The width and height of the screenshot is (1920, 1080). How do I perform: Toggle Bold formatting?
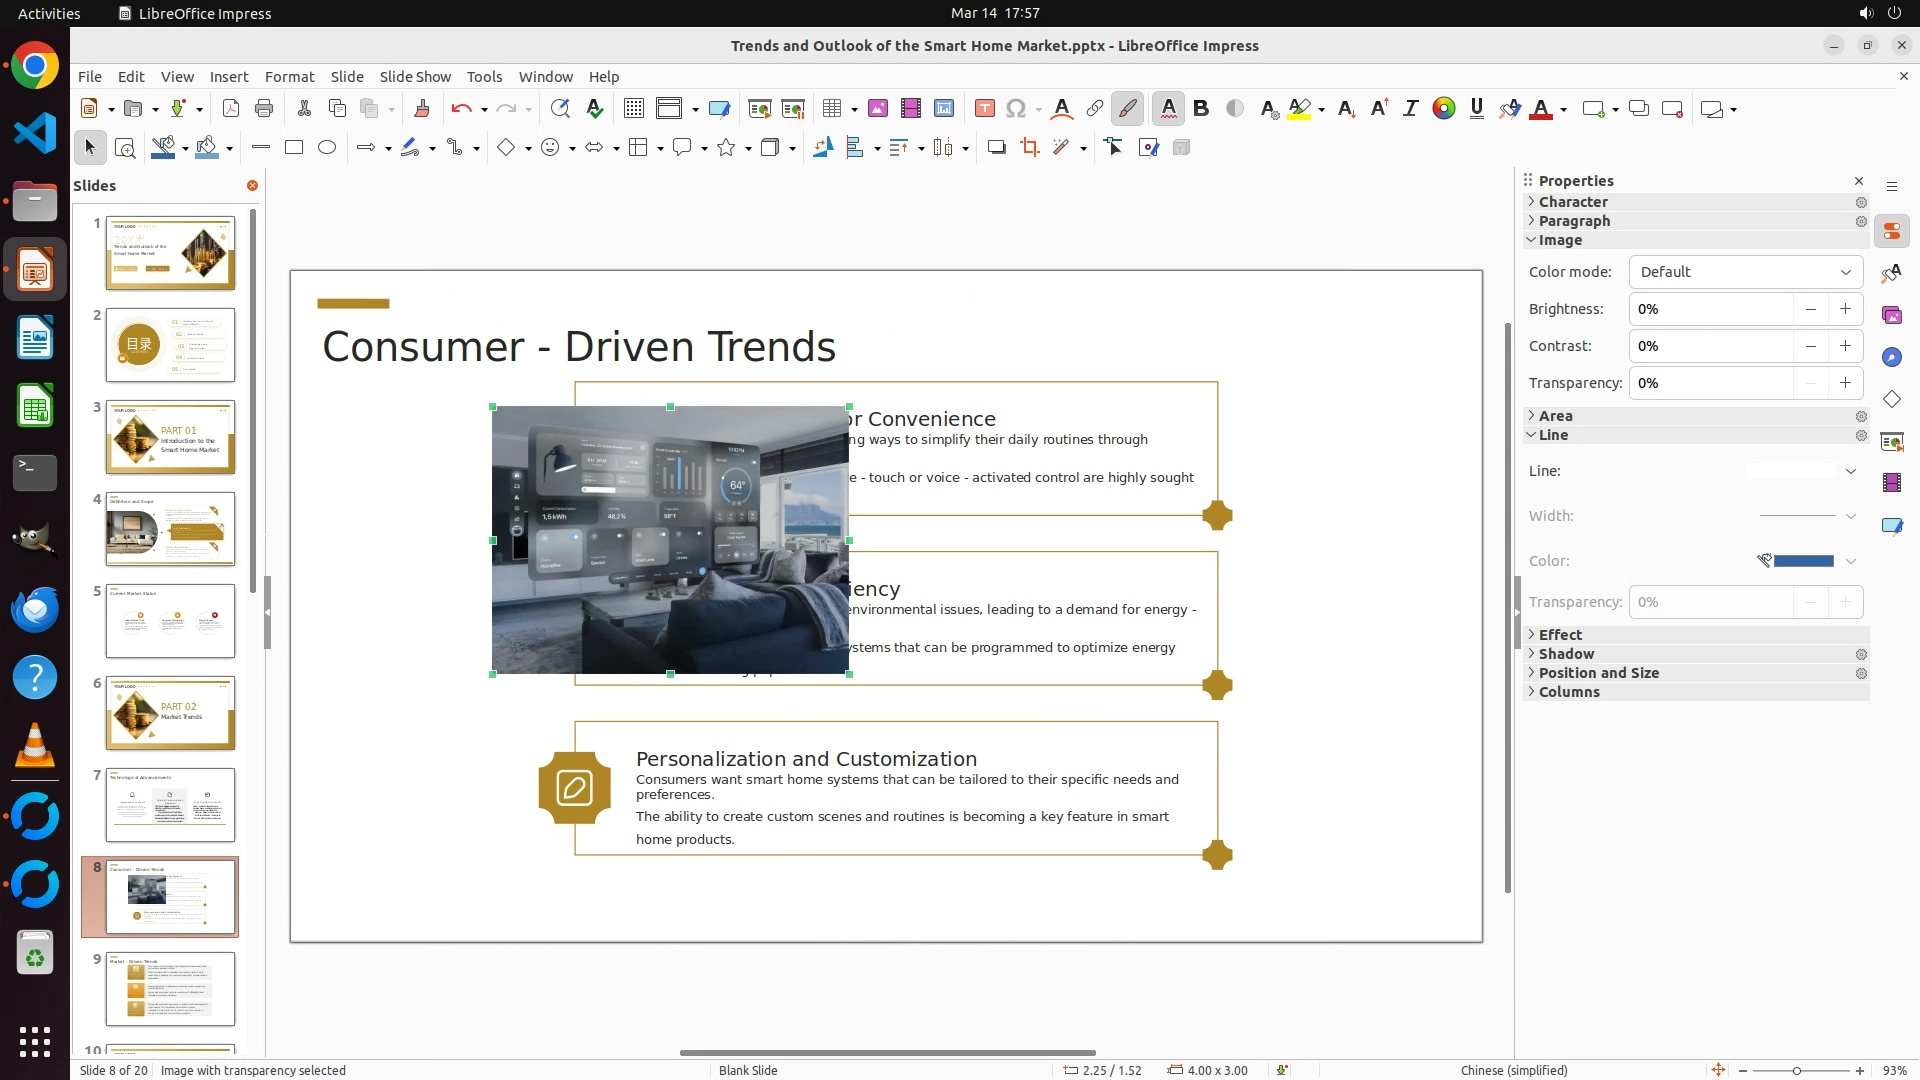pos(1201,109)
